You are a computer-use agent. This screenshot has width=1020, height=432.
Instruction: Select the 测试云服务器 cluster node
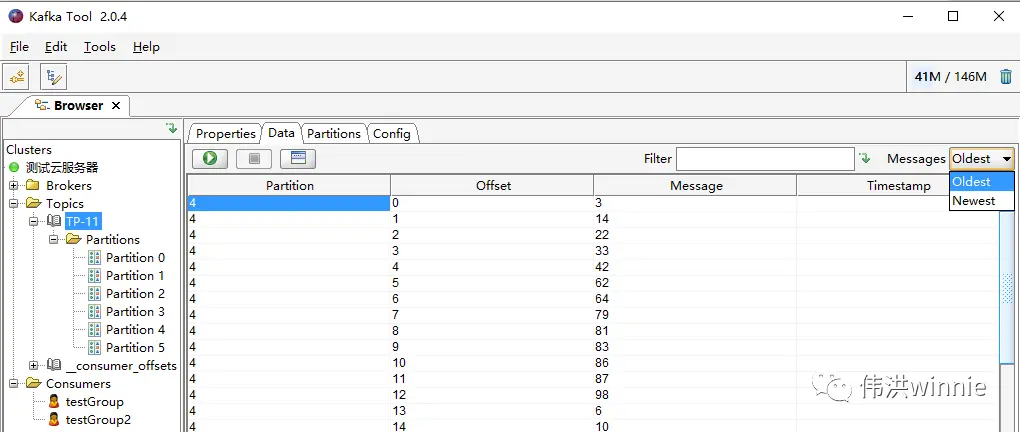point(62,168)
